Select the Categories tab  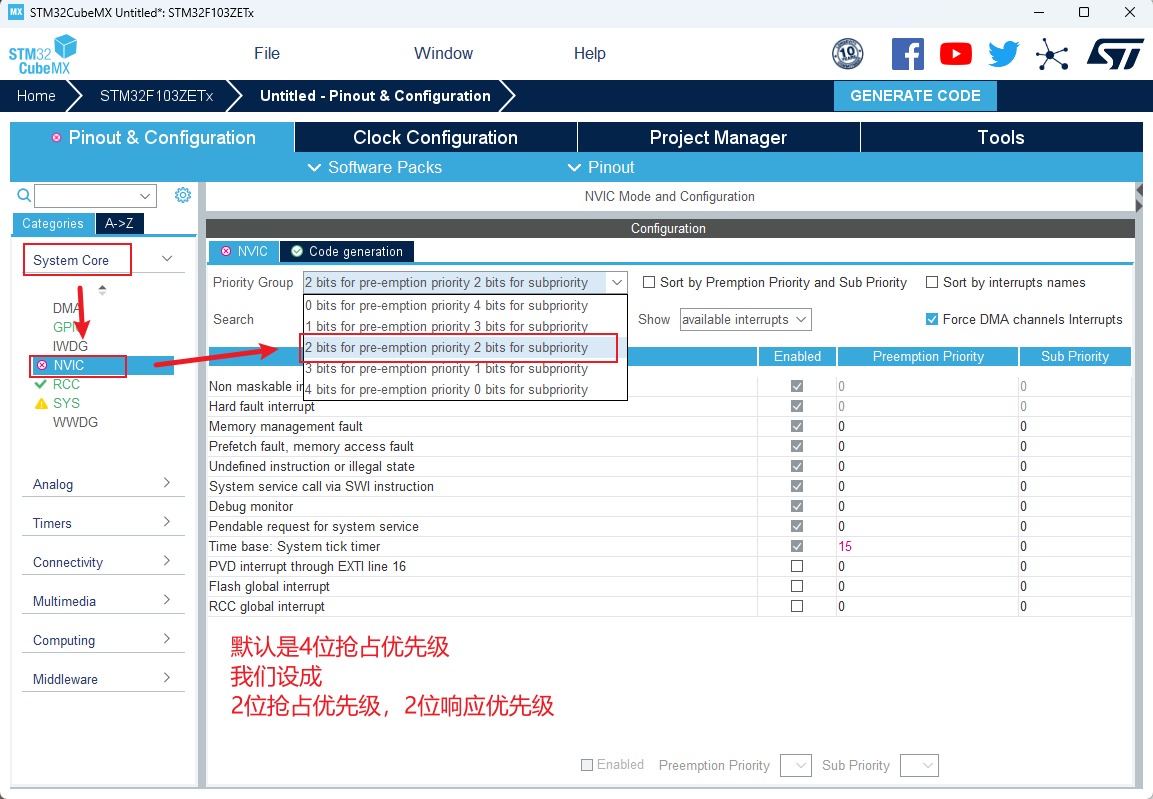click(52, 223)
